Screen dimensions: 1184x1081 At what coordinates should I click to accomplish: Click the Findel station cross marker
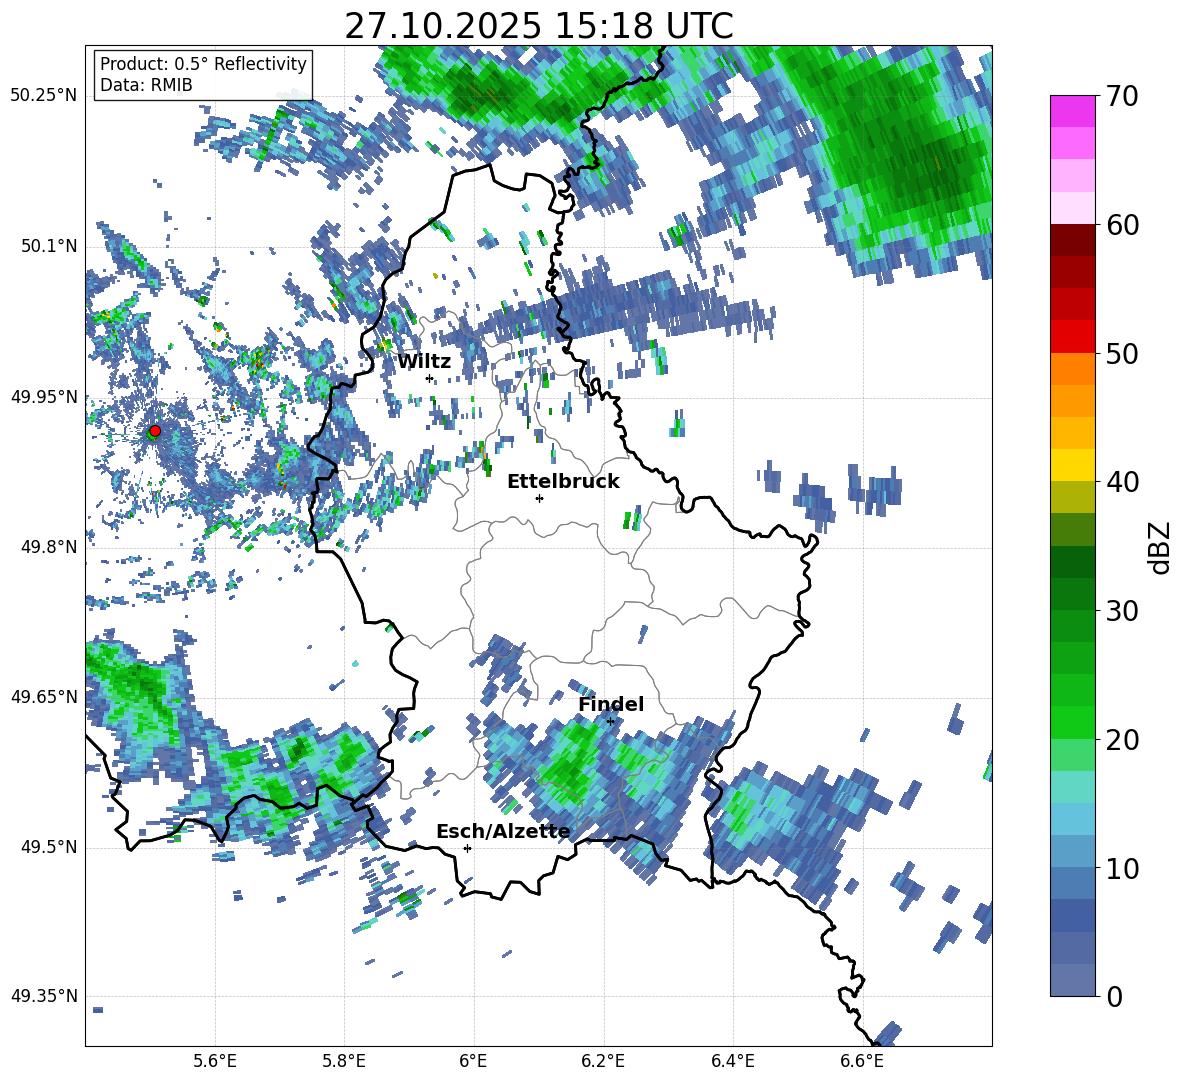pos(610,721)
